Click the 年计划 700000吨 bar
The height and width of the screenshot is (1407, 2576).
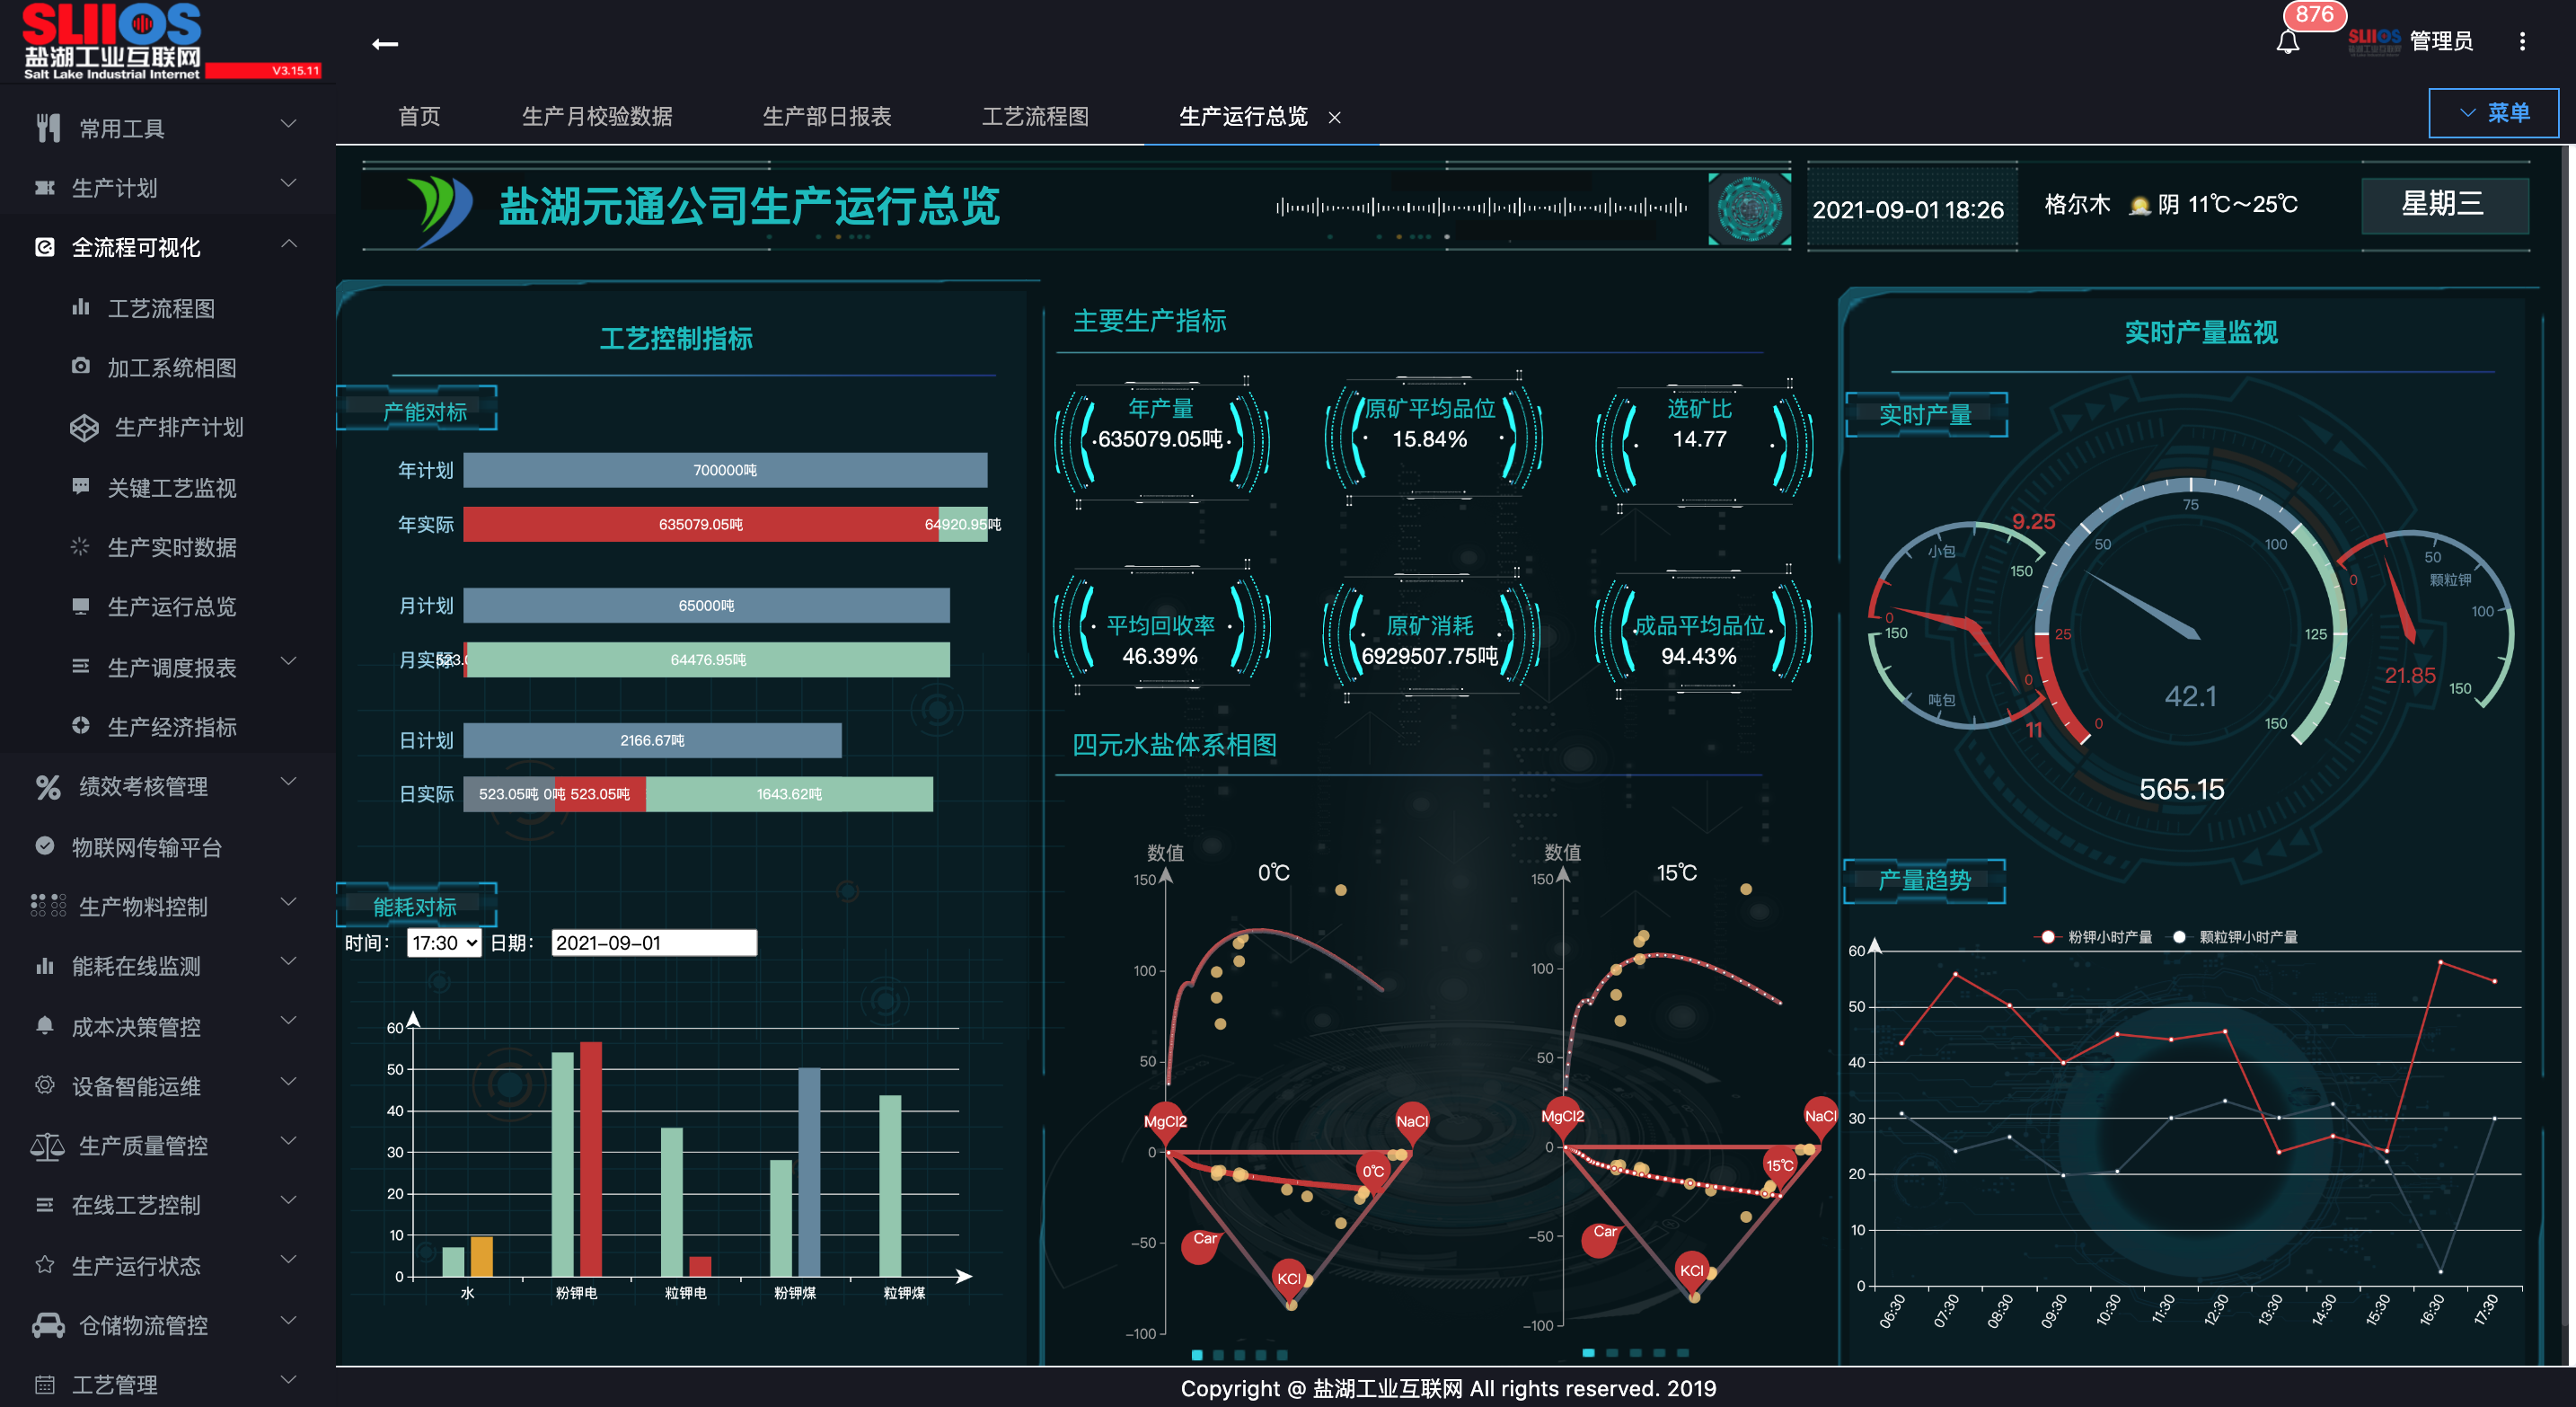click(725, 470)
